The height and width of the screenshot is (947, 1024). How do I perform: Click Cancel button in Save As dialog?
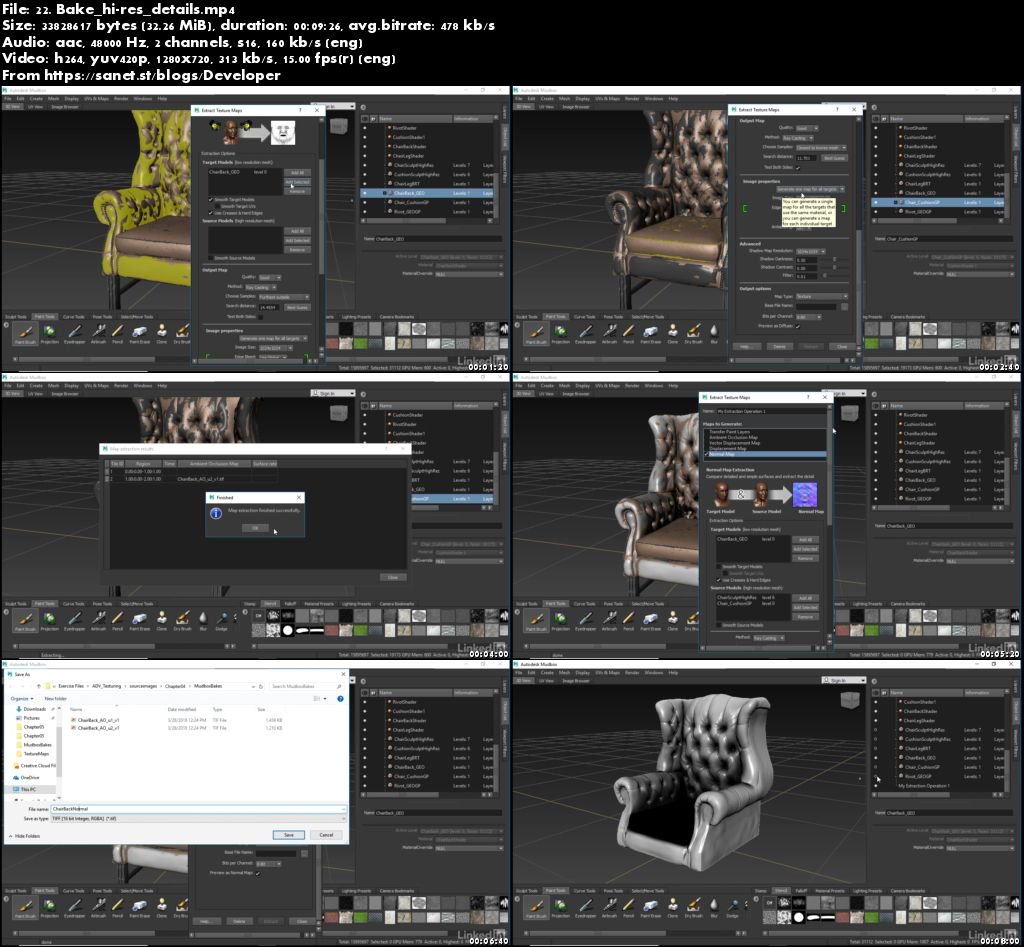tap(326, 835)
